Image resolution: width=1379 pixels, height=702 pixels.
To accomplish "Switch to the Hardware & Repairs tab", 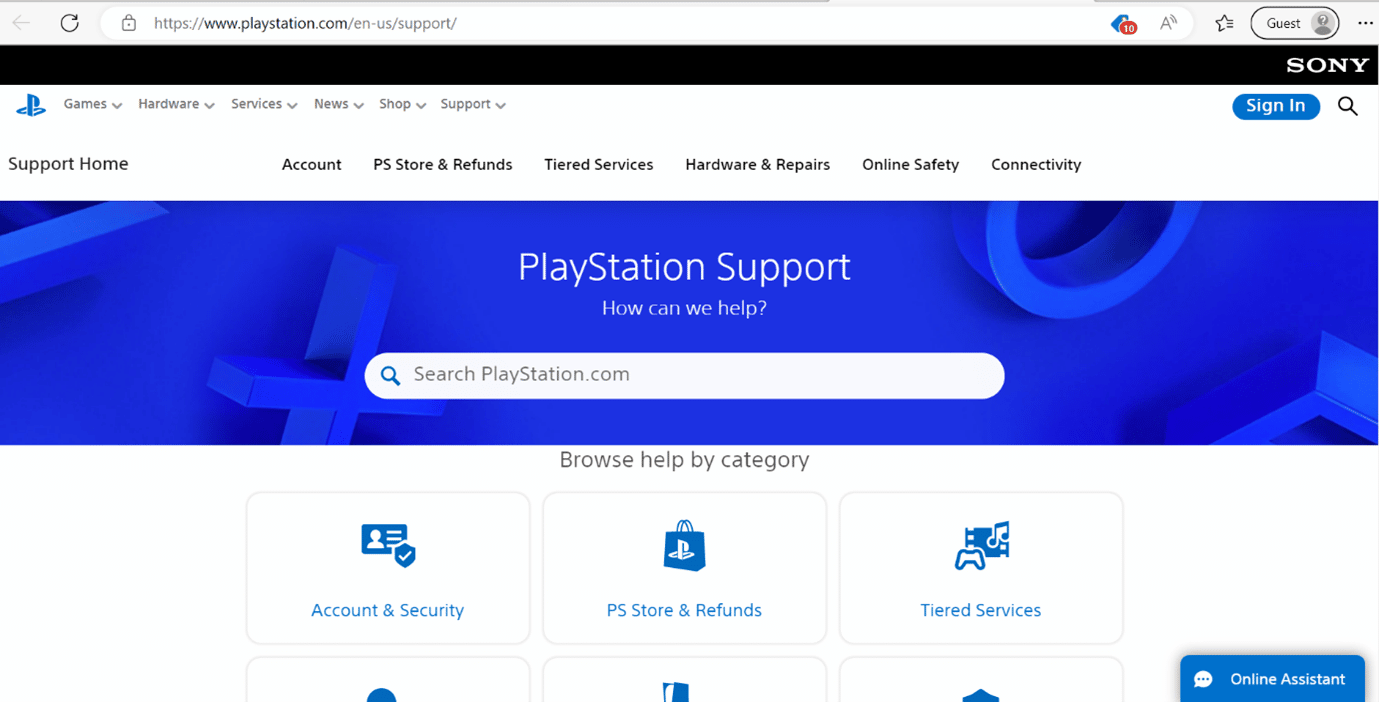I will click(757, 164).
